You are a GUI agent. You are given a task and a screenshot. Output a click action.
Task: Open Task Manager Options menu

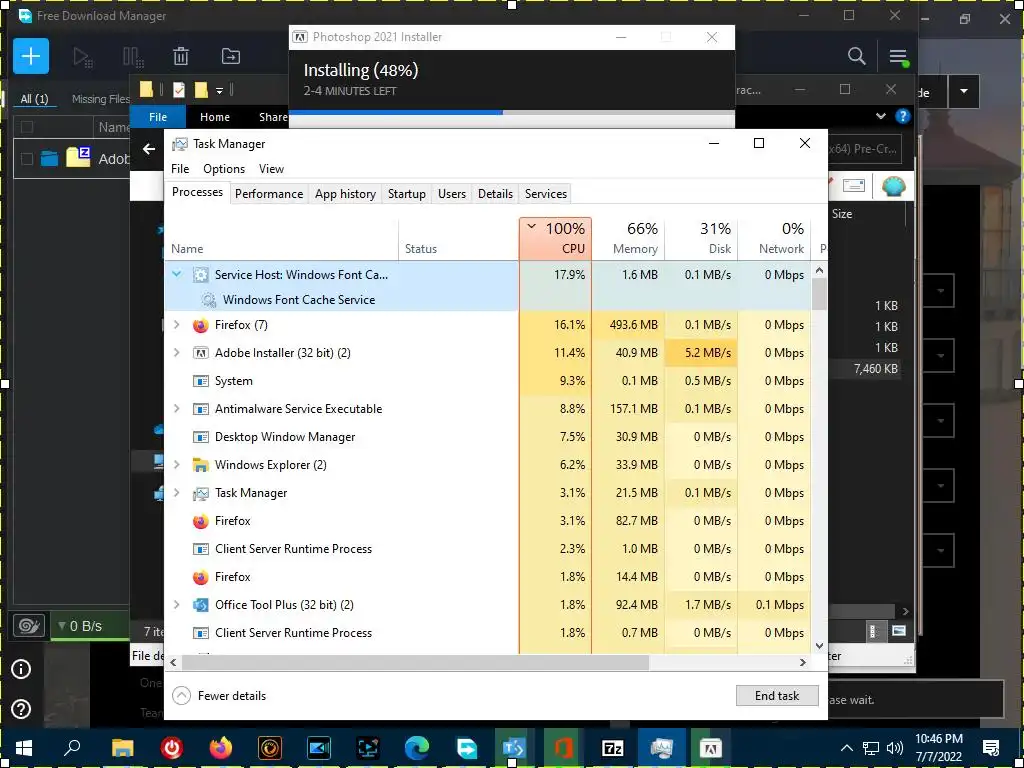224,168
